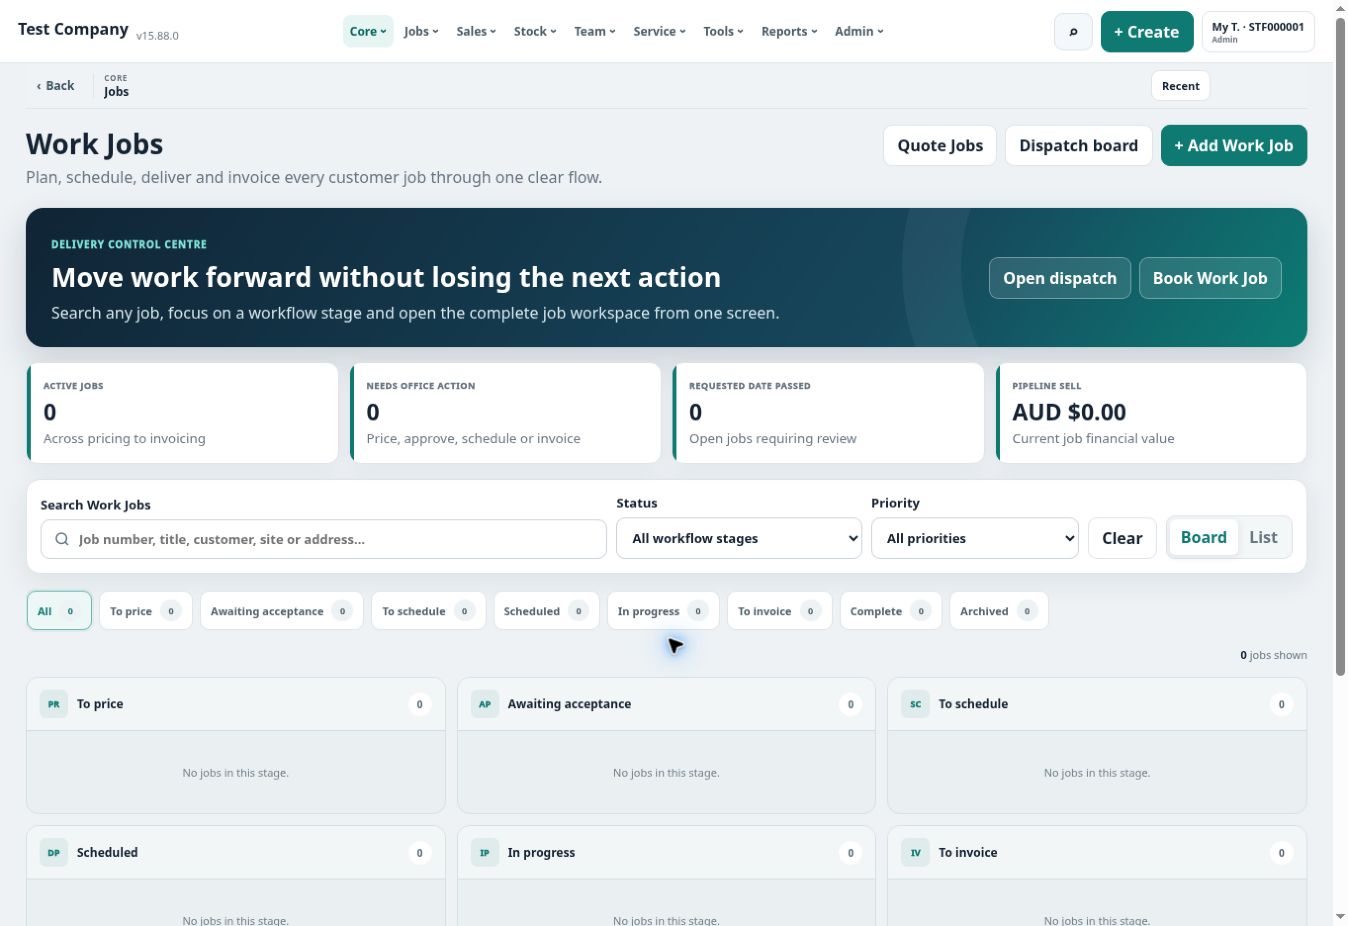
Task: Switch to Board view
Action: pos(1204,538)
